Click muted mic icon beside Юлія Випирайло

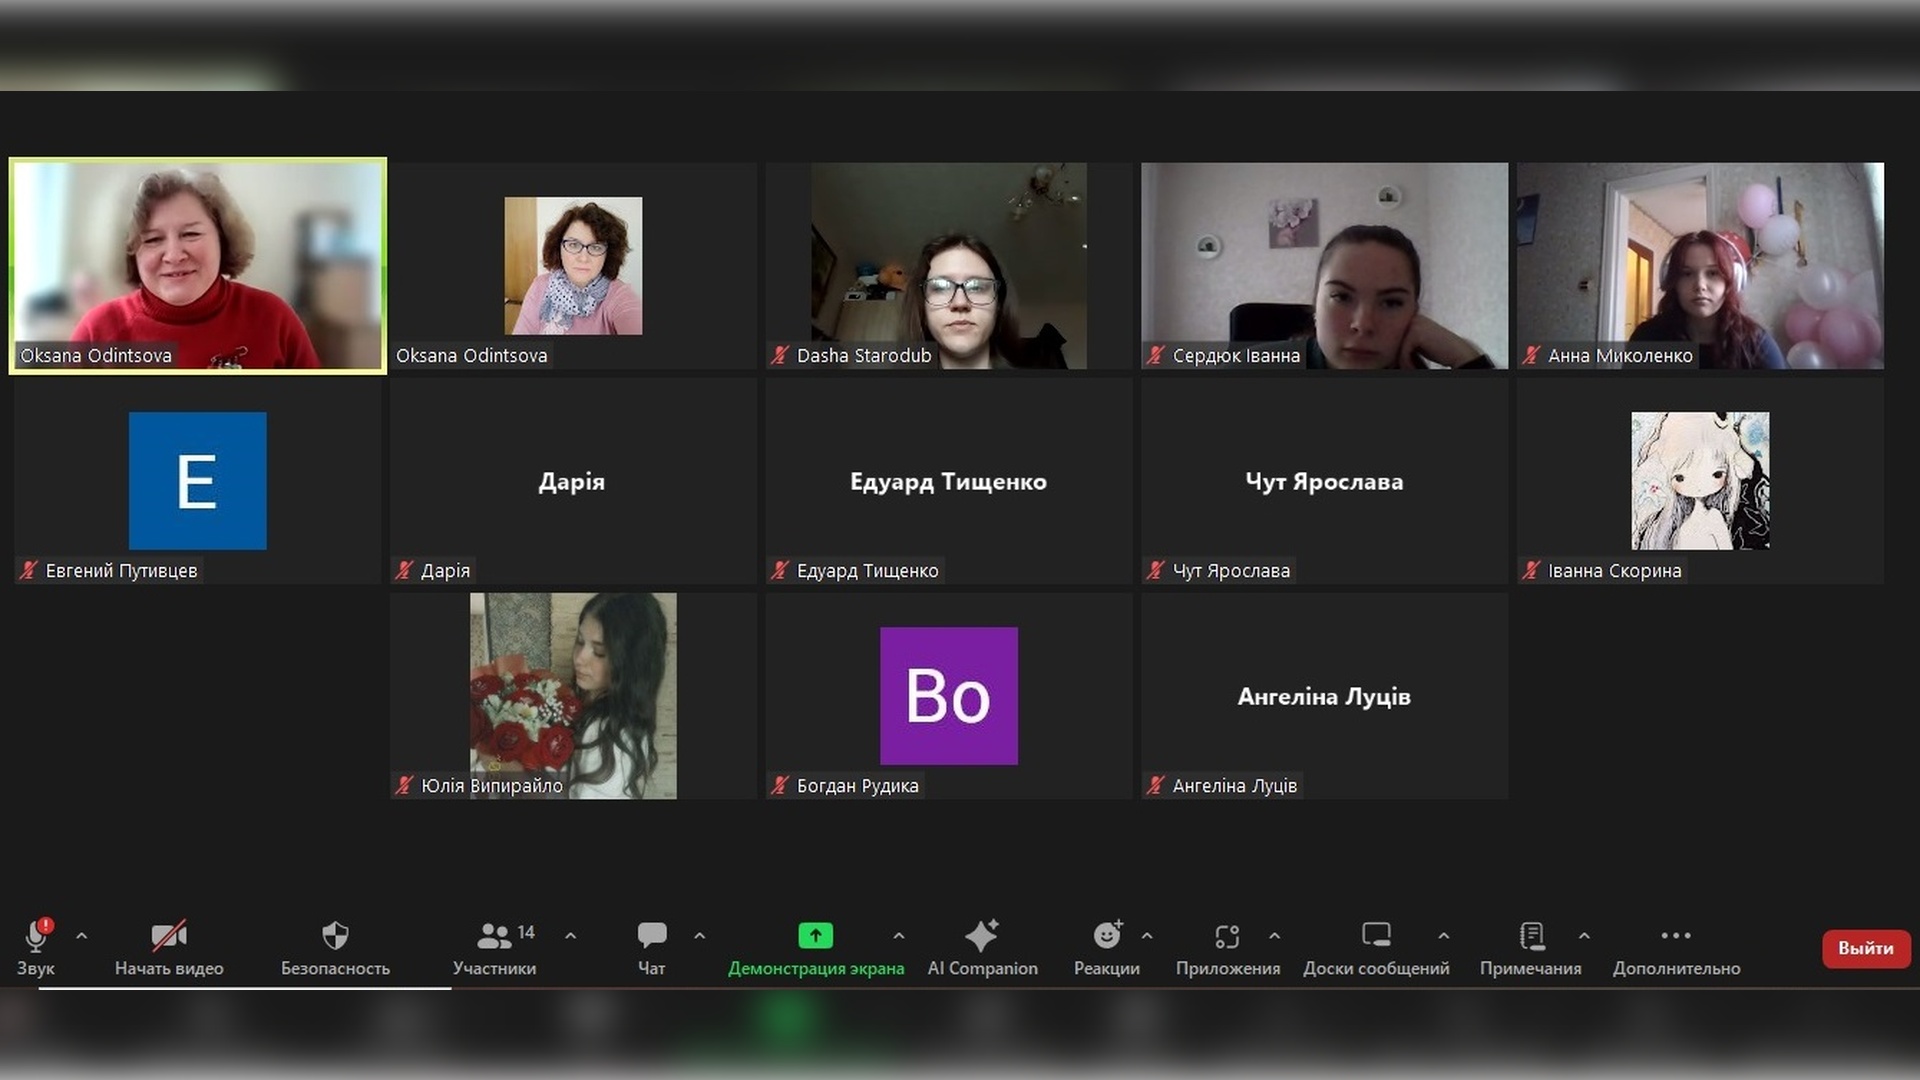(x=405, y=785)
